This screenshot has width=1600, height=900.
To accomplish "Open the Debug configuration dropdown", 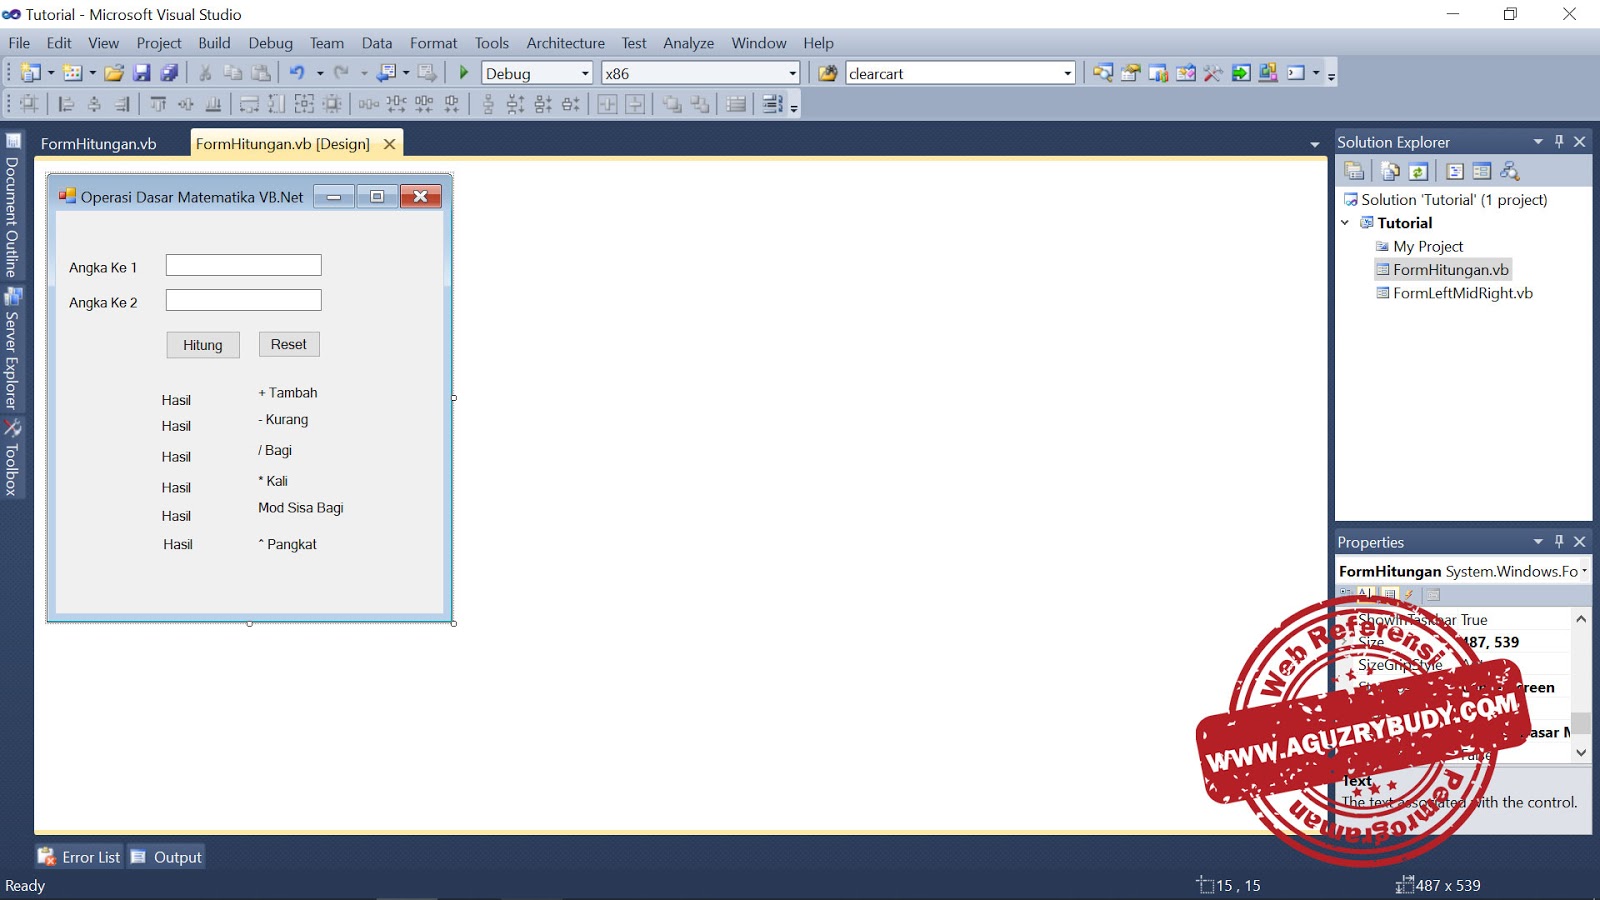I will tap(586, 73).
